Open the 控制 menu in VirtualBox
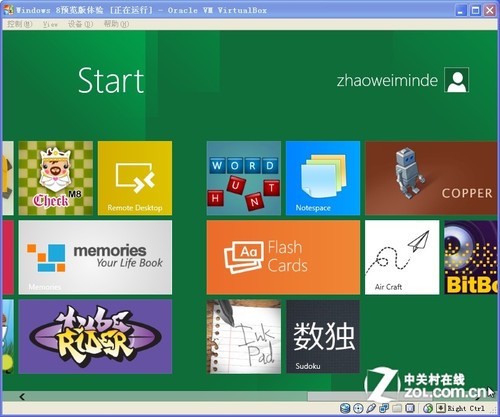The height and width of the screenshot is (417, 500). [x=20, y=24]
